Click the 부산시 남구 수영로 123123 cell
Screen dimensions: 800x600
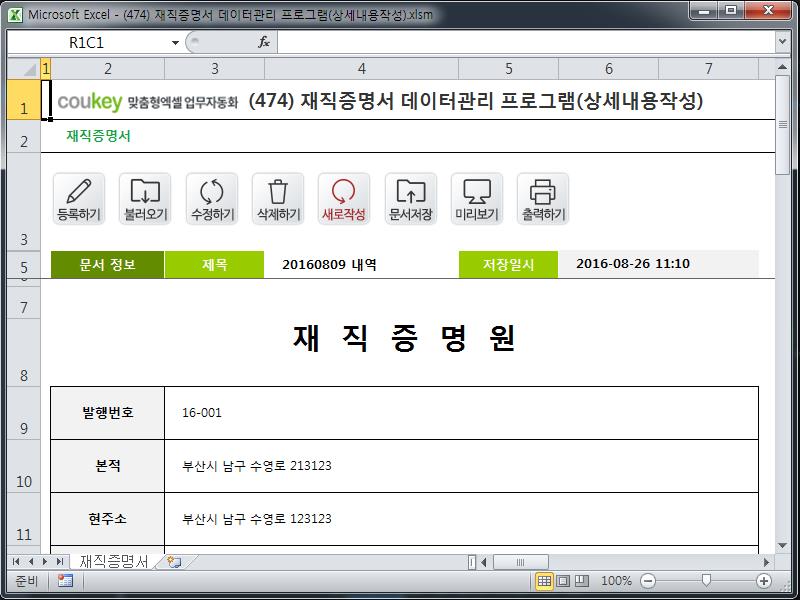(x=461, y=519)
